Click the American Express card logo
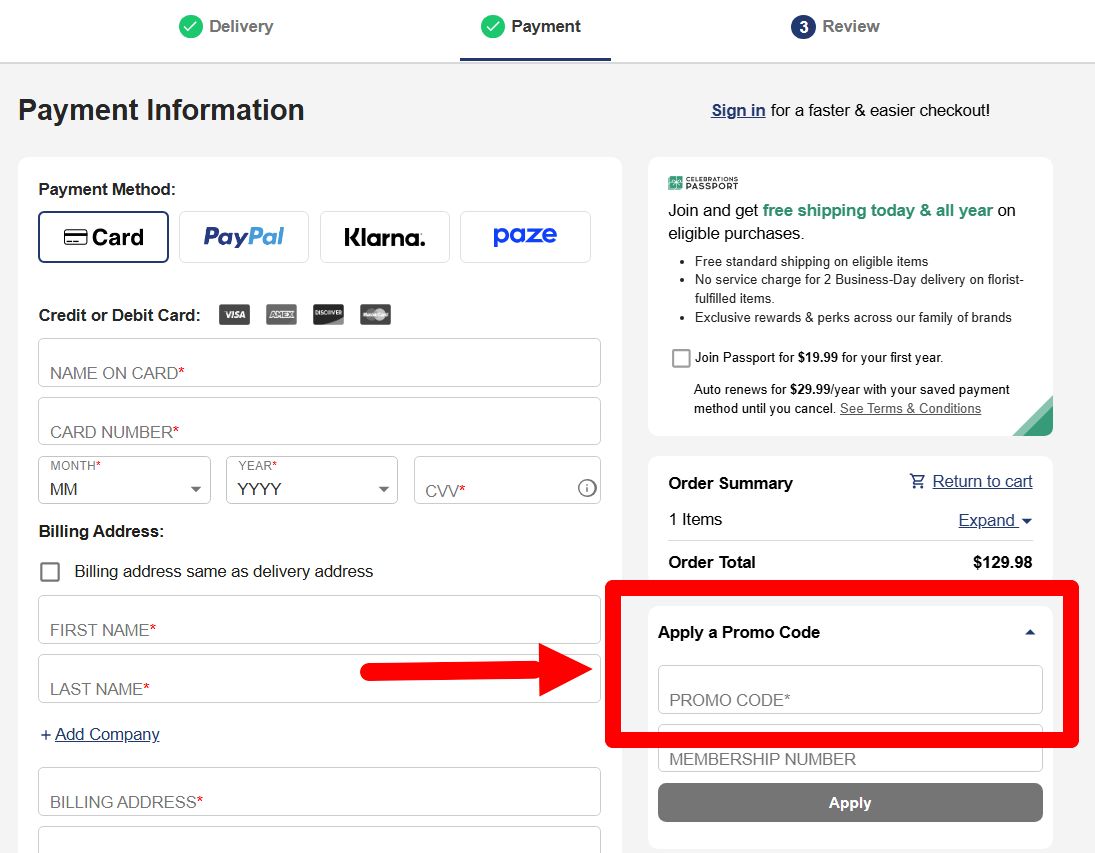Image resolution: width=1095 pixels, height=853 pixels. 281,314
